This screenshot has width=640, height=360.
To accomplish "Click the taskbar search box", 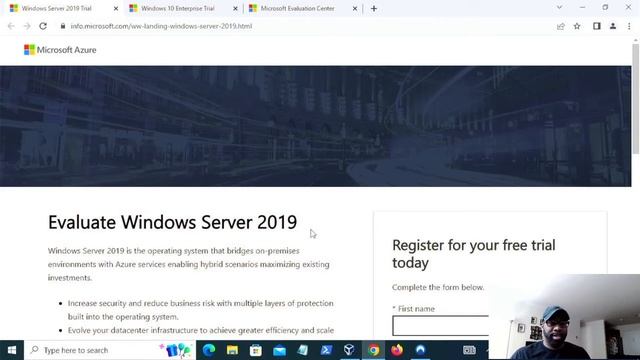I will tap(110, 350).
